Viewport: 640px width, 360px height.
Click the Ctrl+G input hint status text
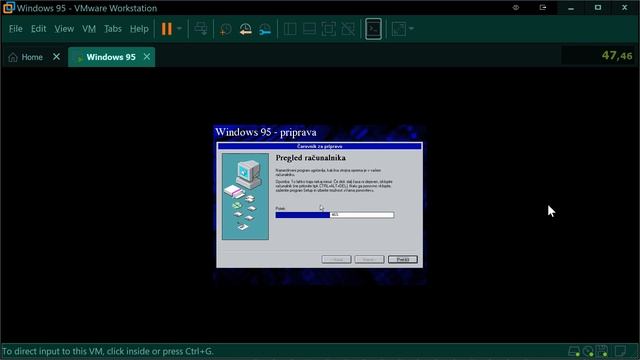pos(108,351)
